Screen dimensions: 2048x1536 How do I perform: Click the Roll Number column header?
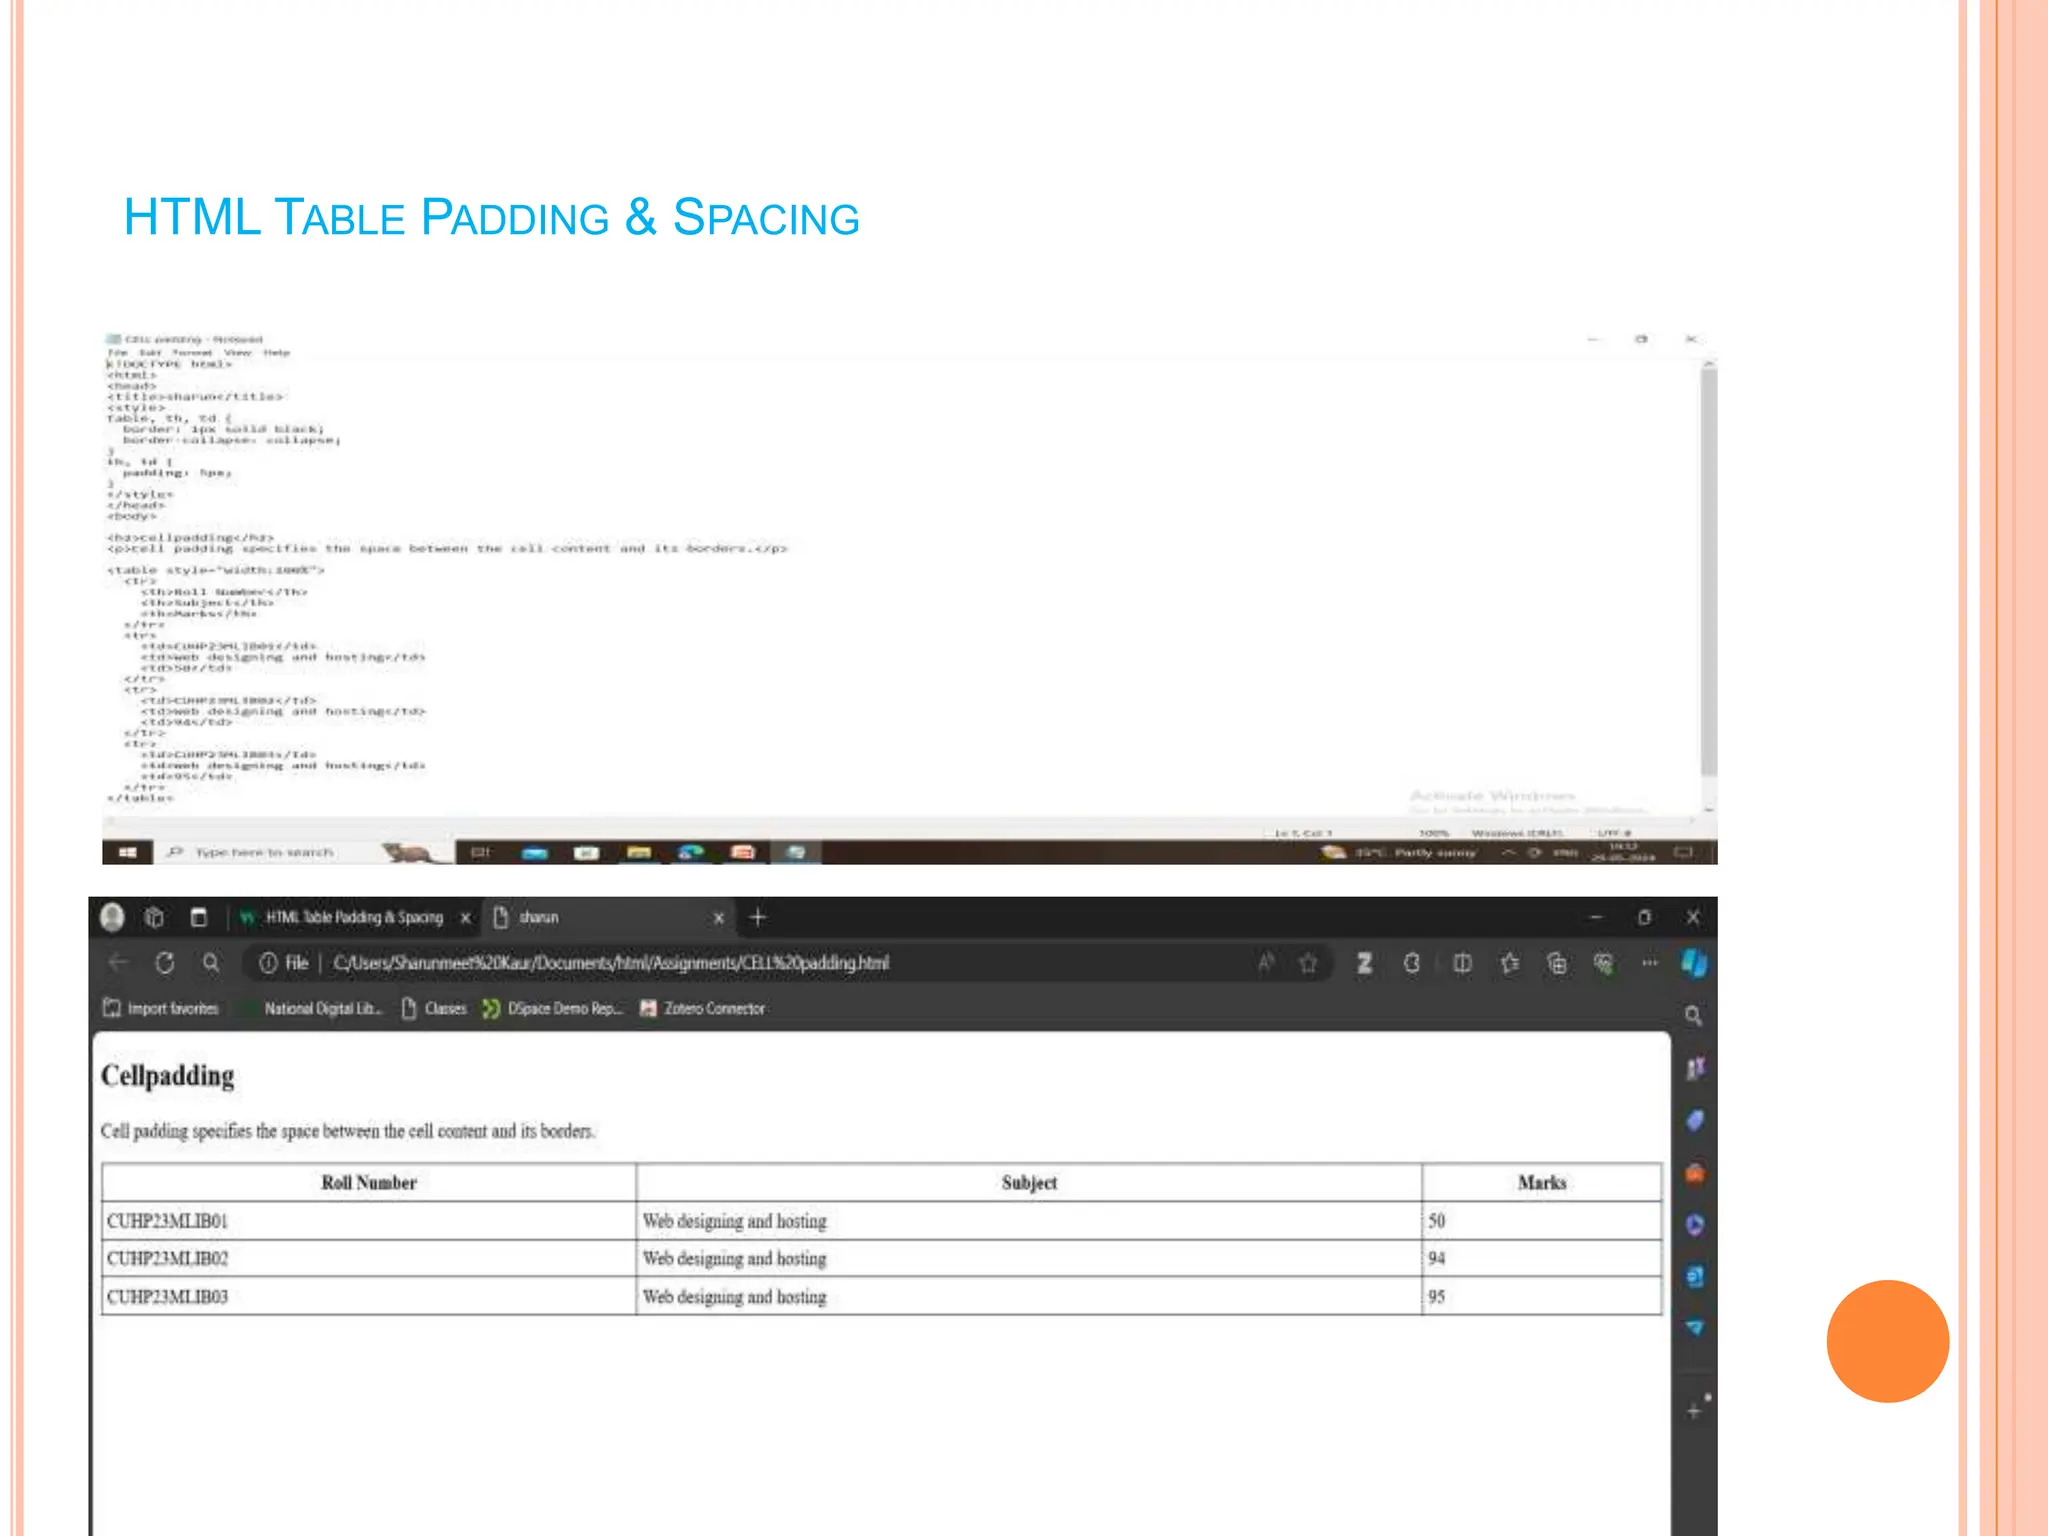[x=369, y=1182]
